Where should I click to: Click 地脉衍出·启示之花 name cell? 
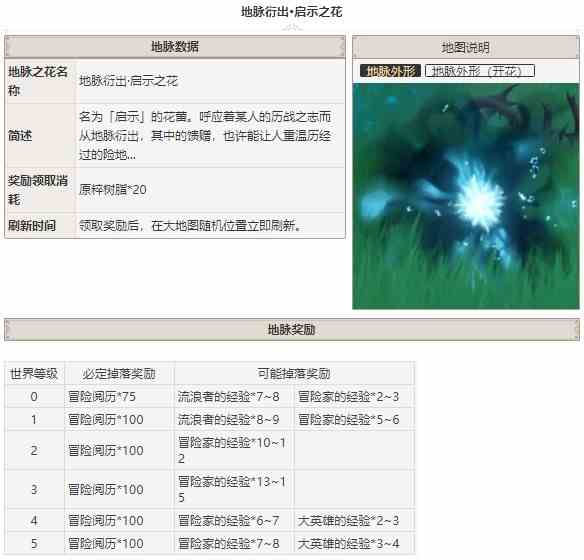(x=128, y=81)
